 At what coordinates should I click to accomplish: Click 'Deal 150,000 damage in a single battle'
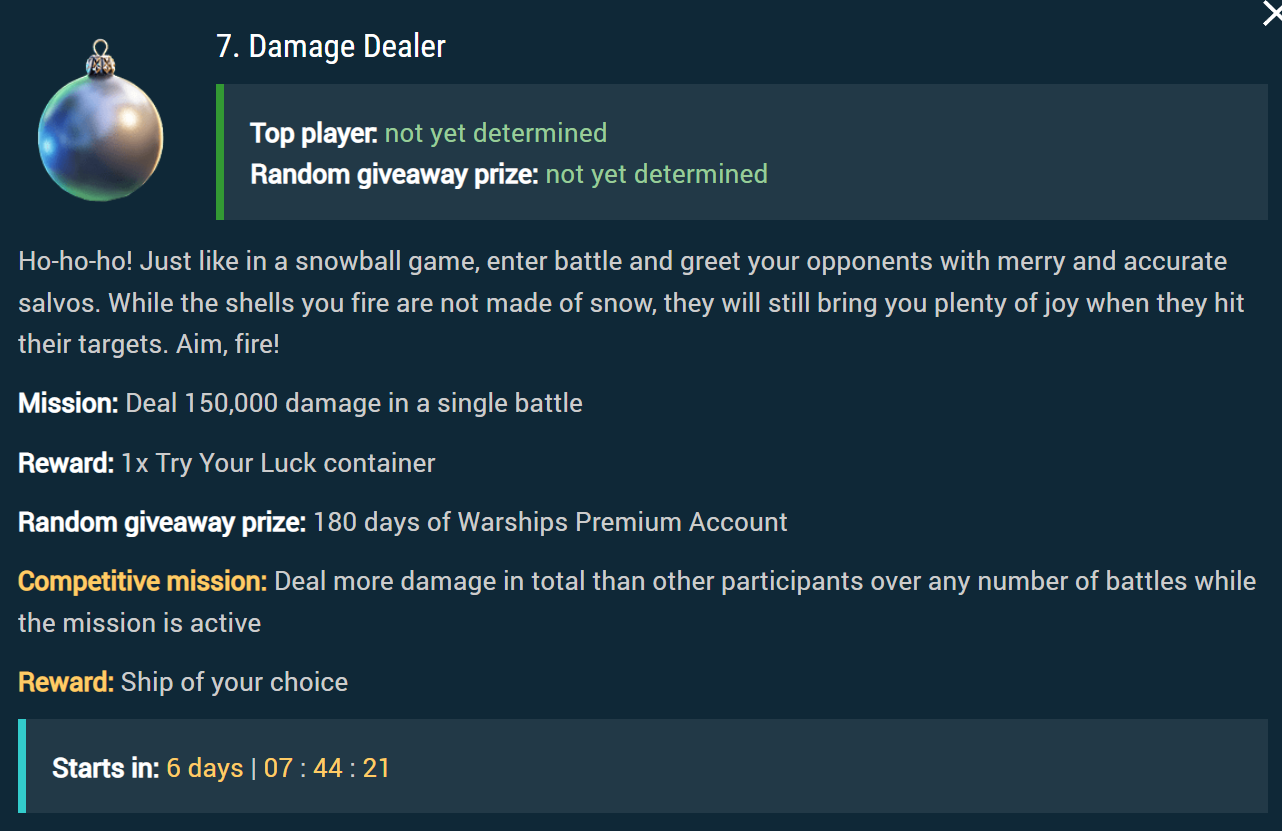coord(354,403)
